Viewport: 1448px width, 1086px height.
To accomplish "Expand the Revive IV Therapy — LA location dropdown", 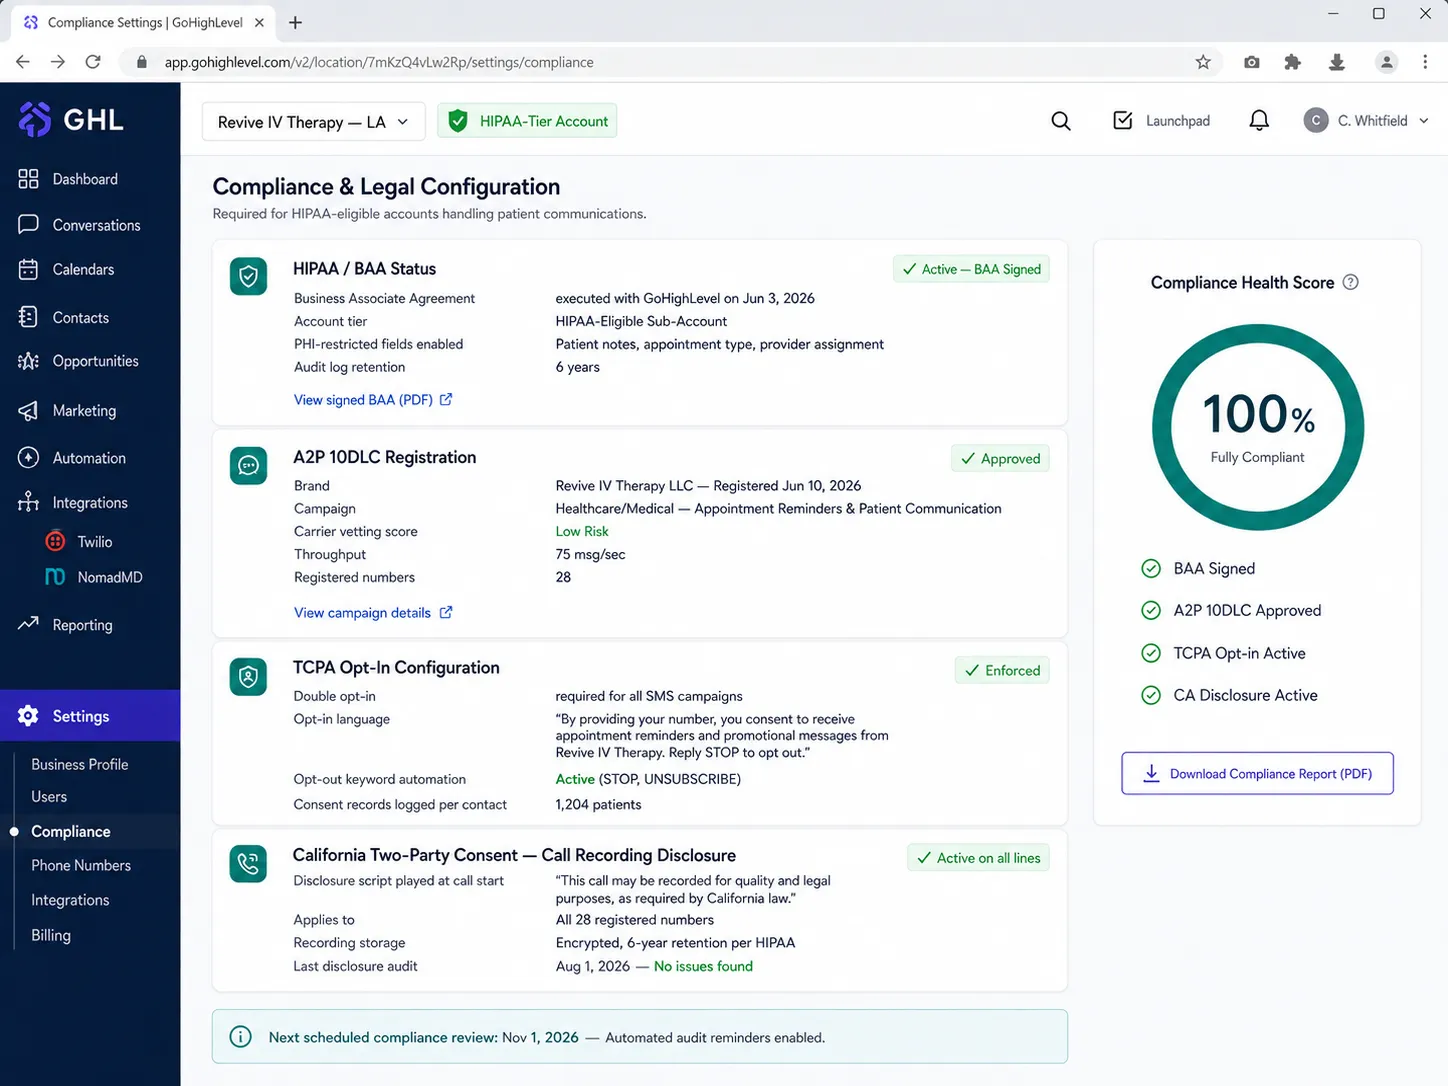I will coord(313,122).
